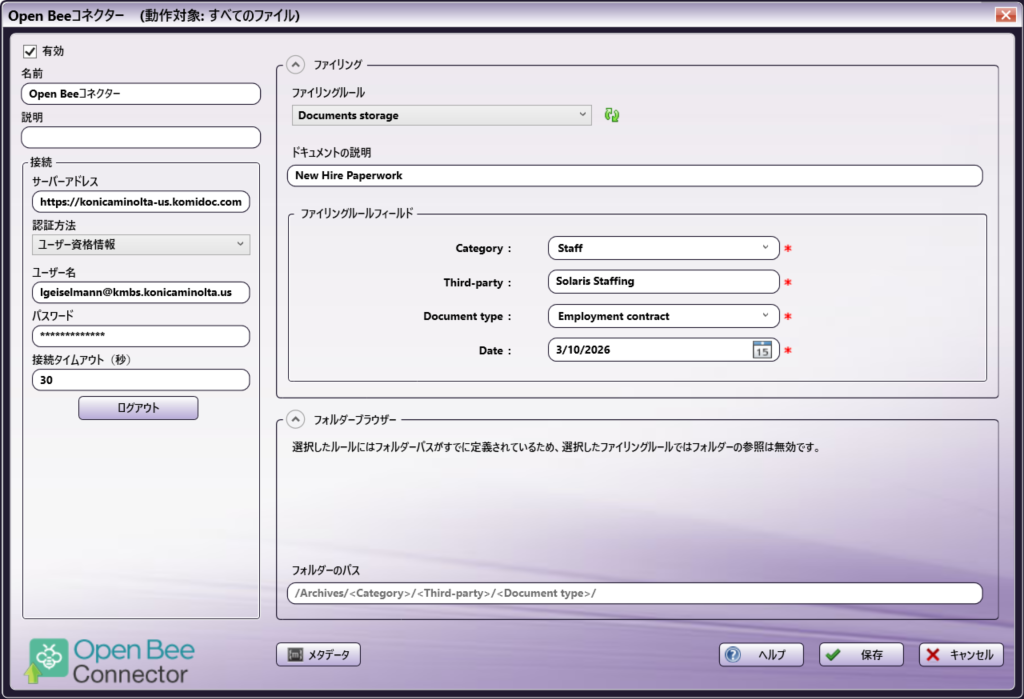This screenshot has height=699, width=1024.
Task: Open the 認証方法 authentication method dropdown
Action: [240, 244]
